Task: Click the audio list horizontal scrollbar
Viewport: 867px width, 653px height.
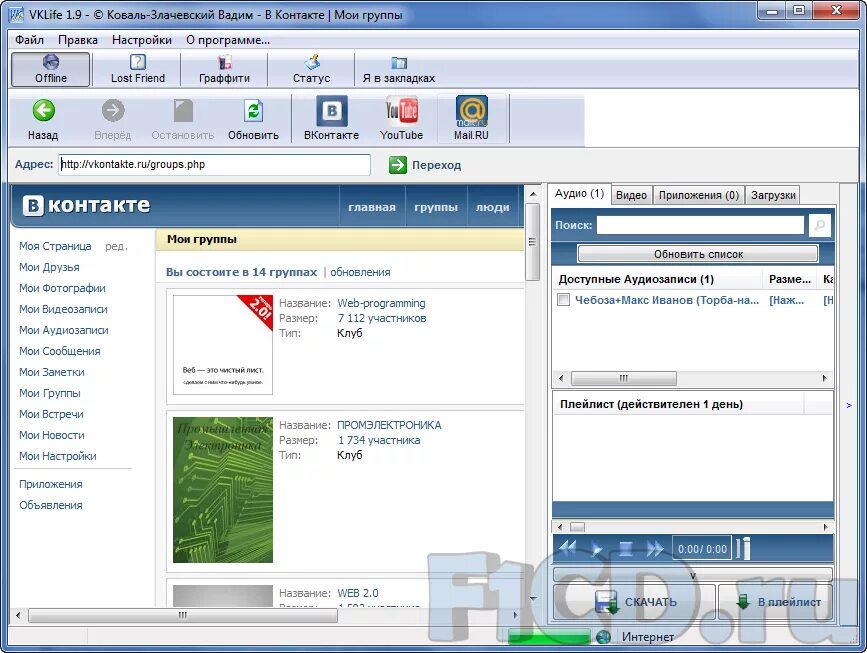Action: click(x=693, y=378)
